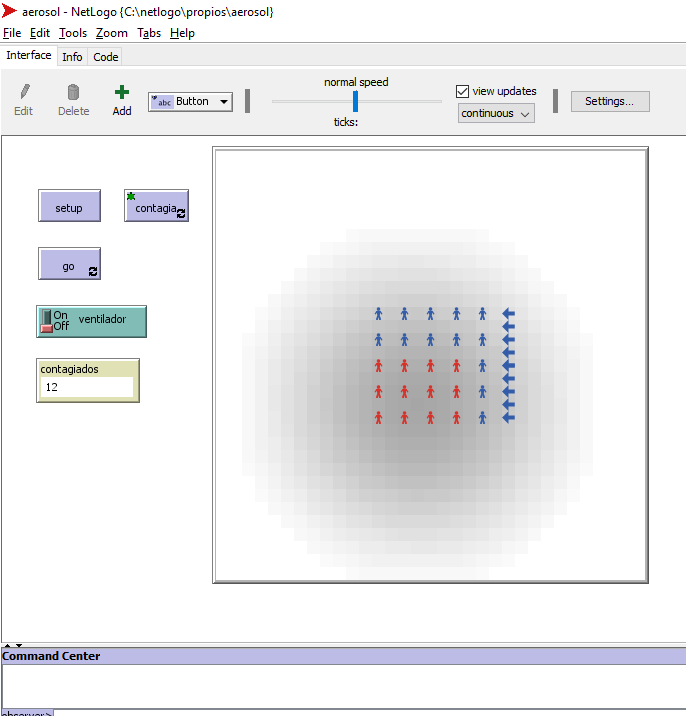Image resolution: width=686 pixels, height=716 pixels.
Task: Click the contagiados monitor value box
Action: pos(86,387)
